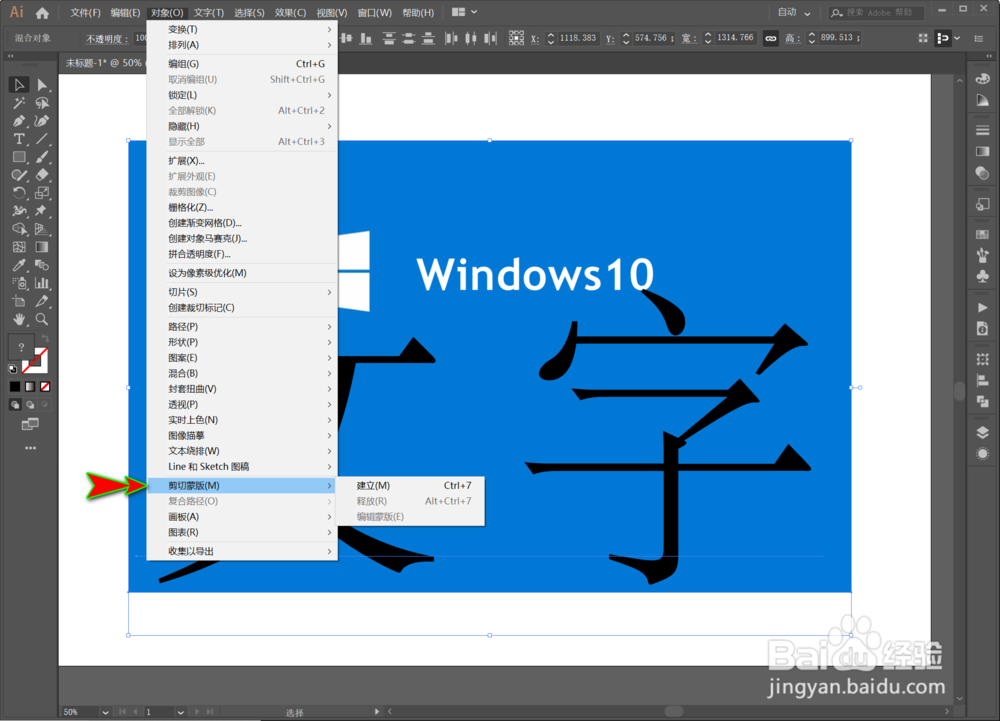Select the Selection tool in the toolbar

click(19, 85)
